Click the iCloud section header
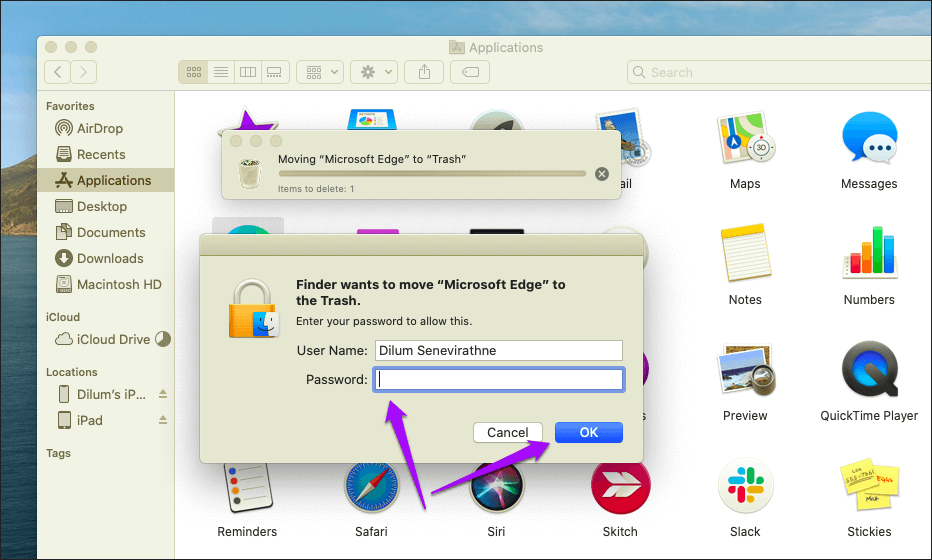Image resolution: width=932 pixels, height=560 pixels. (62, 317)
